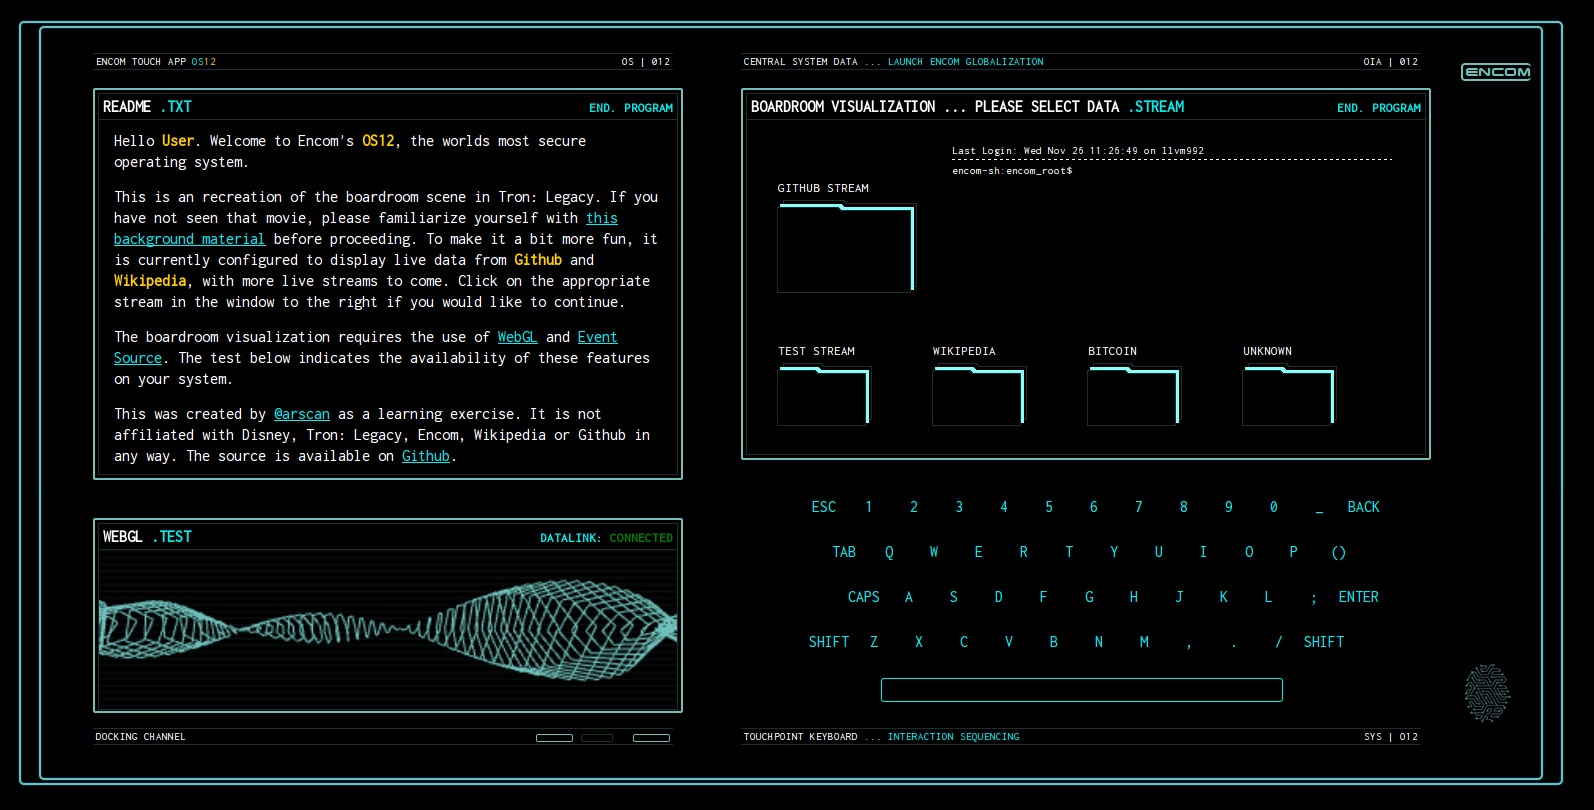Screen dimensions: 1594x810
Task: Tap the semicolon key
Action: [1314, 598]
